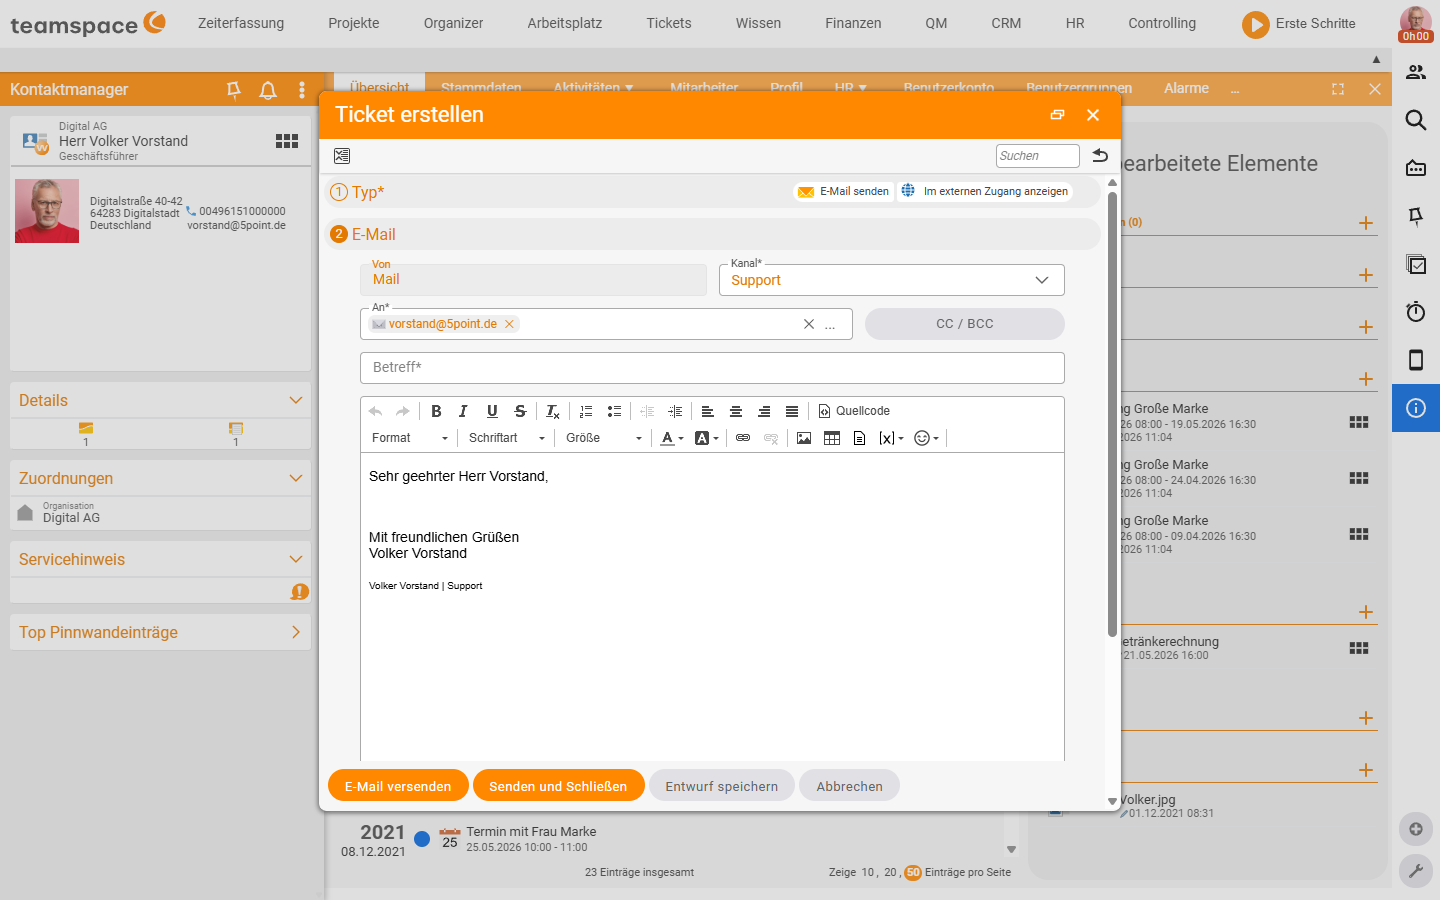Image resolution: width=1440 pixels, height=900 pixels.
Task: Increase indent in email editor
Action: pyautogui.click(x=675, y=411)
